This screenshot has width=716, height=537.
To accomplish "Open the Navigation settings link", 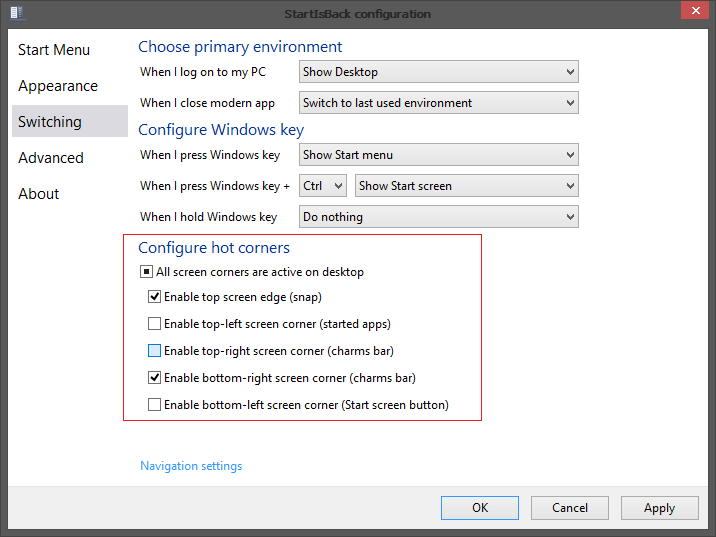I will (x=191, y=466).
